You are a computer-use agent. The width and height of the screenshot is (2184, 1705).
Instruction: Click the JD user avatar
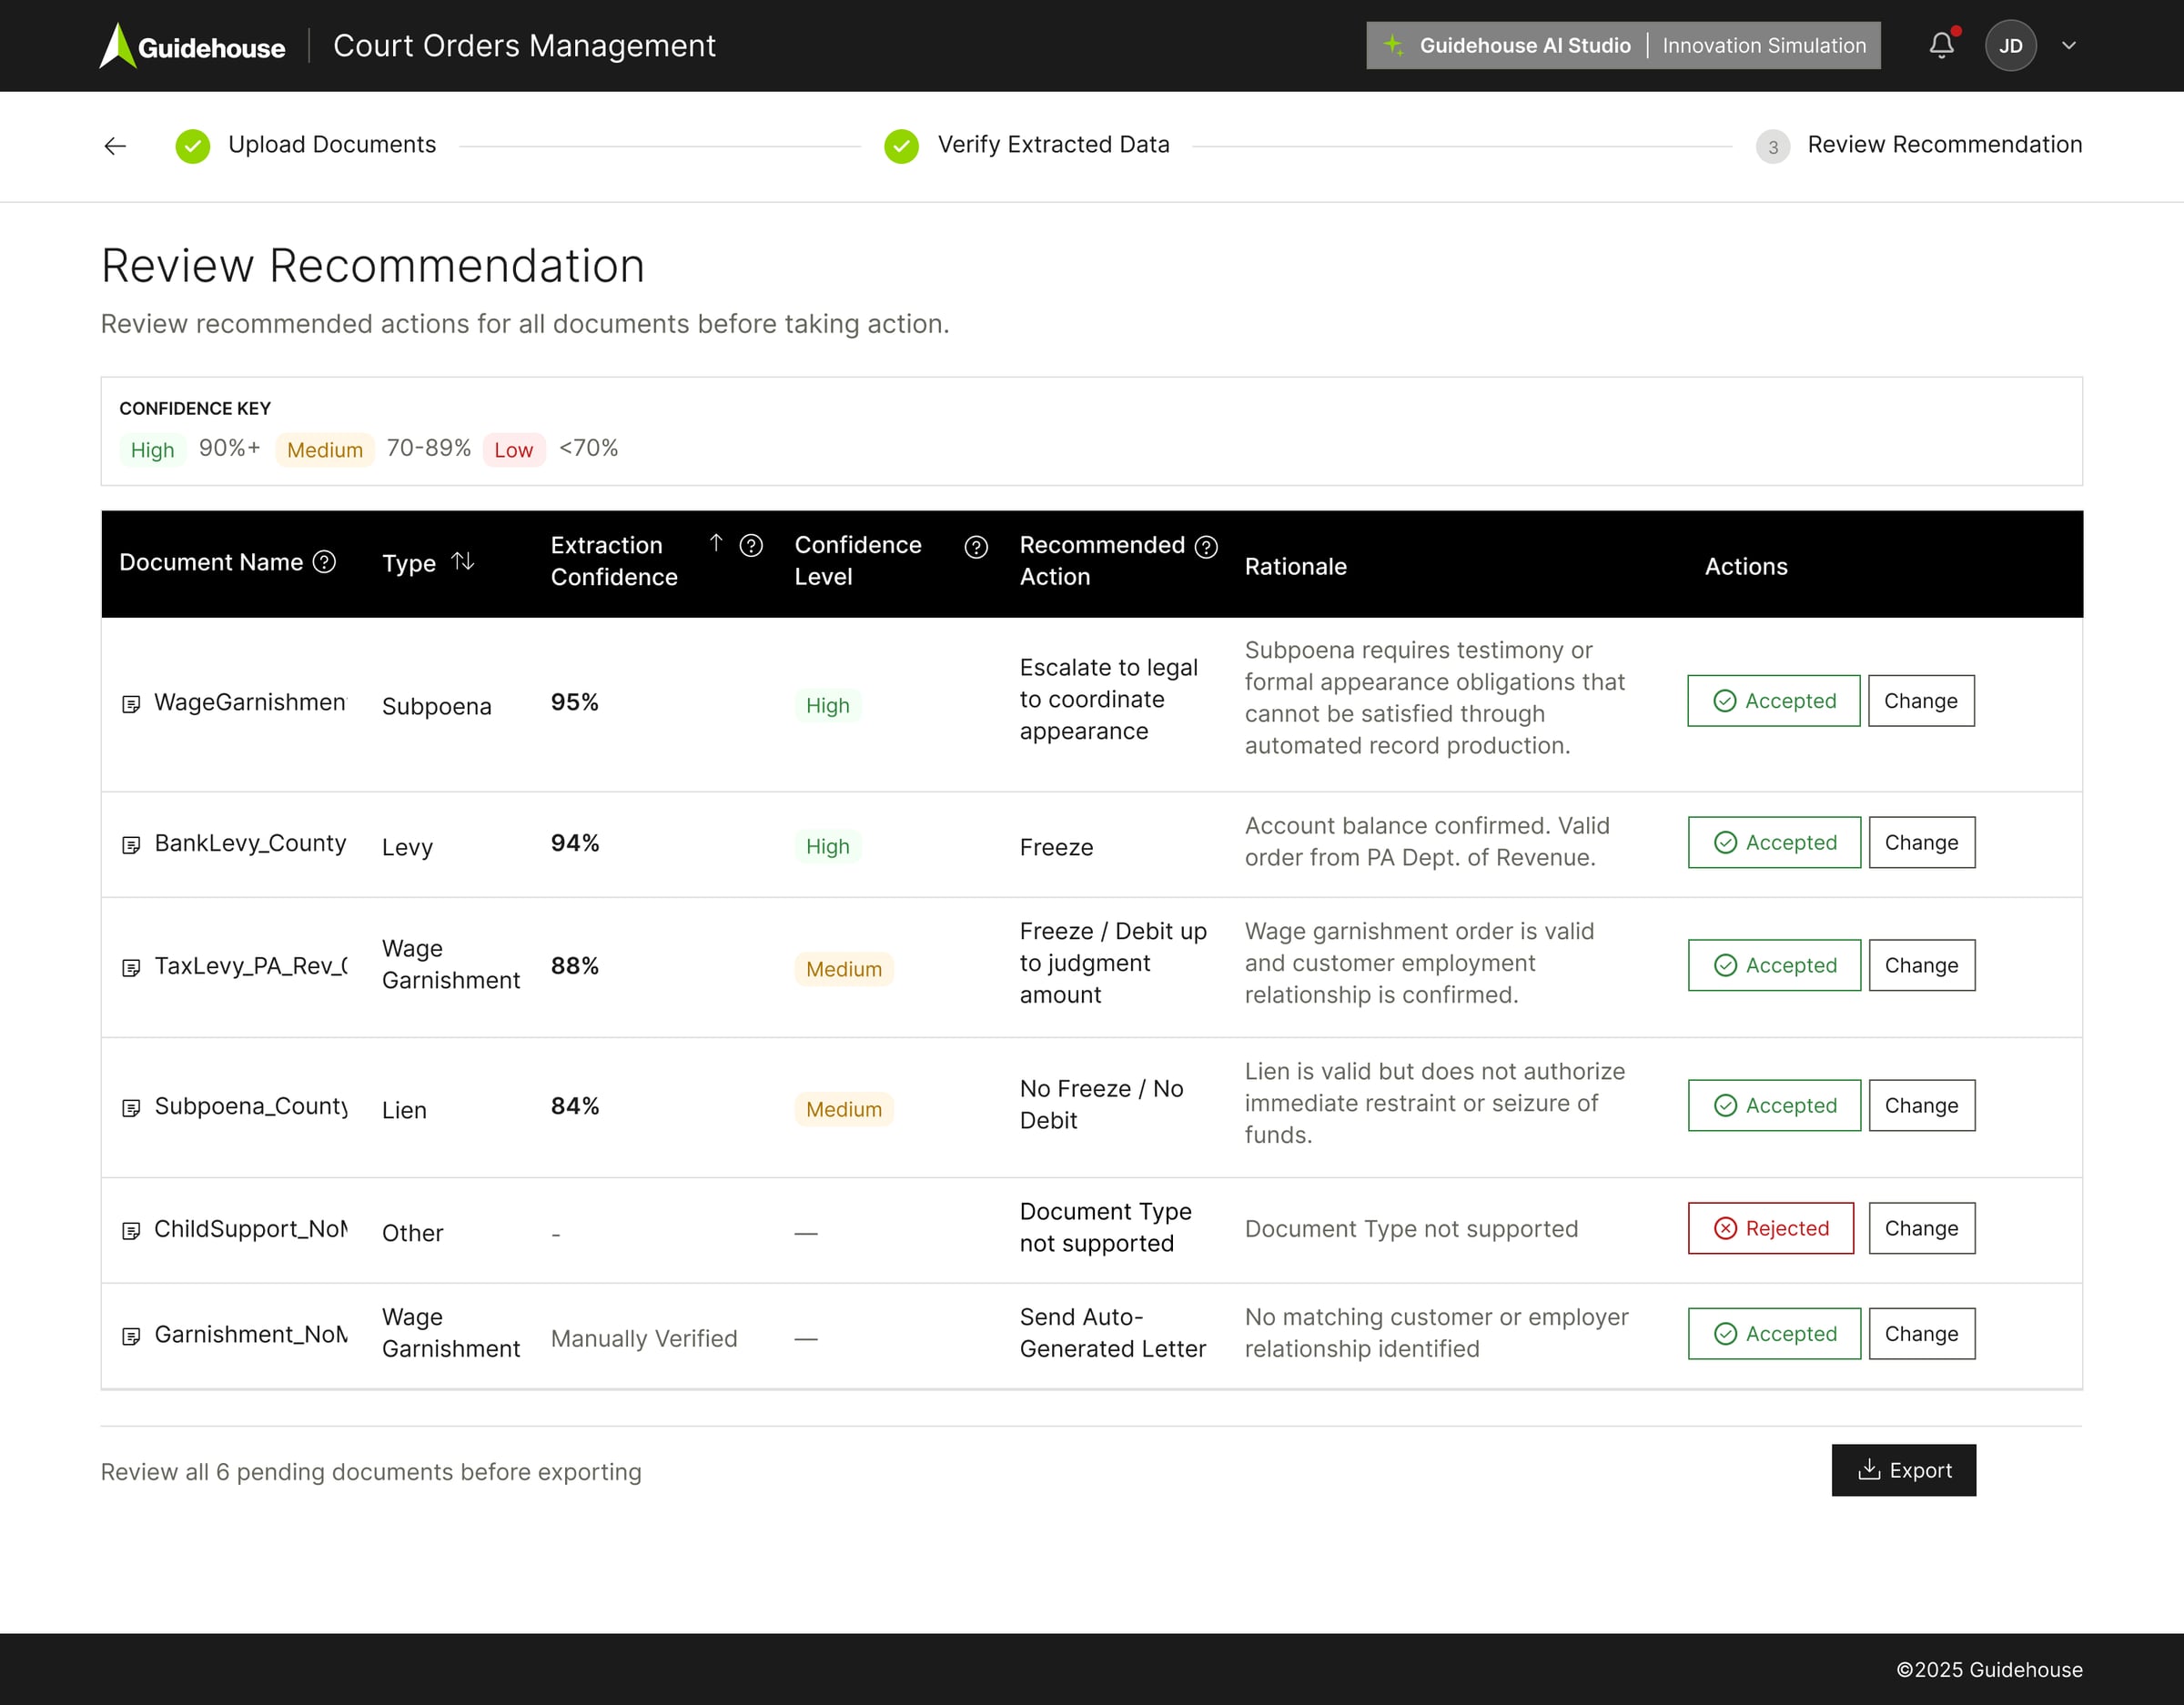pos(2010,46)
